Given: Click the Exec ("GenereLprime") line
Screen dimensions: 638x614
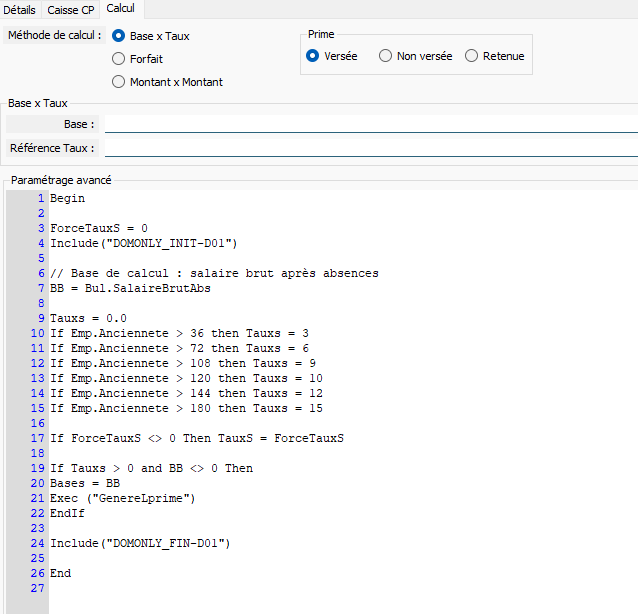Looking at the screenshot, I should (x=123, y=498).
